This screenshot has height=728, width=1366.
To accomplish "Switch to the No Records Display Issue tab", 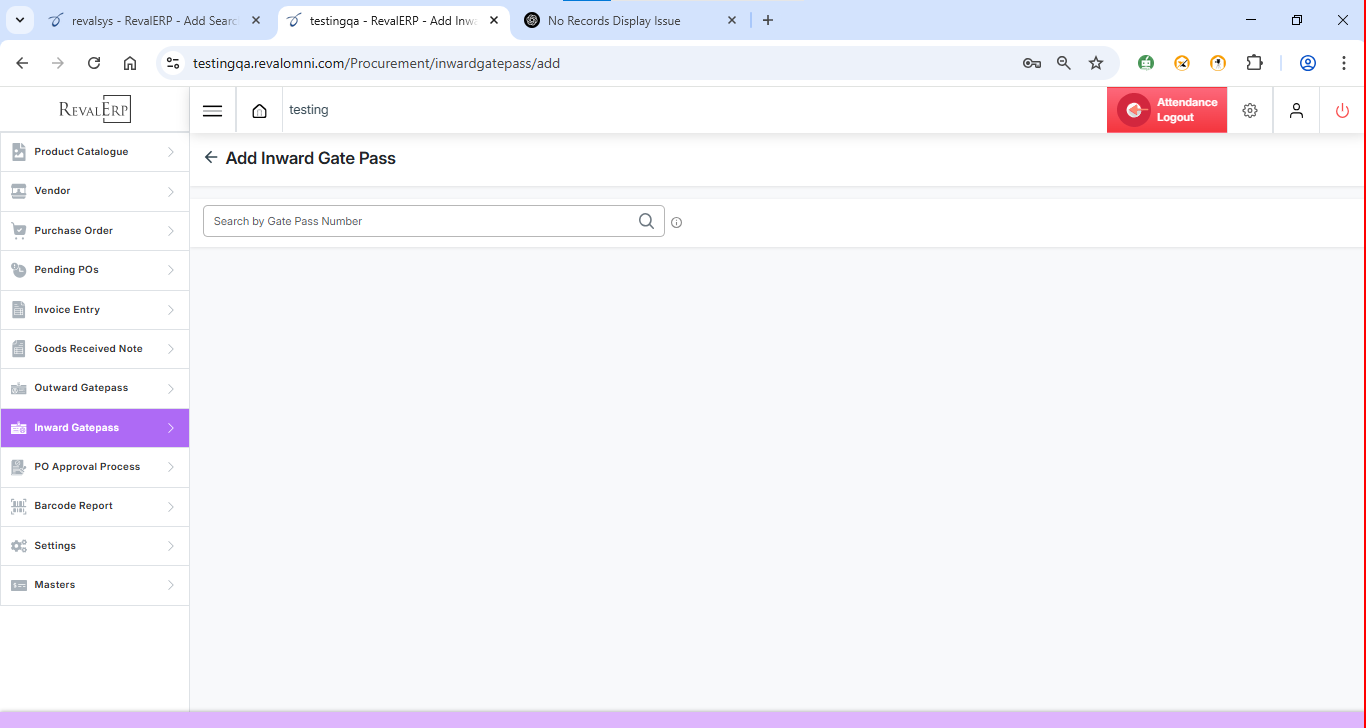I will [614, 20].
